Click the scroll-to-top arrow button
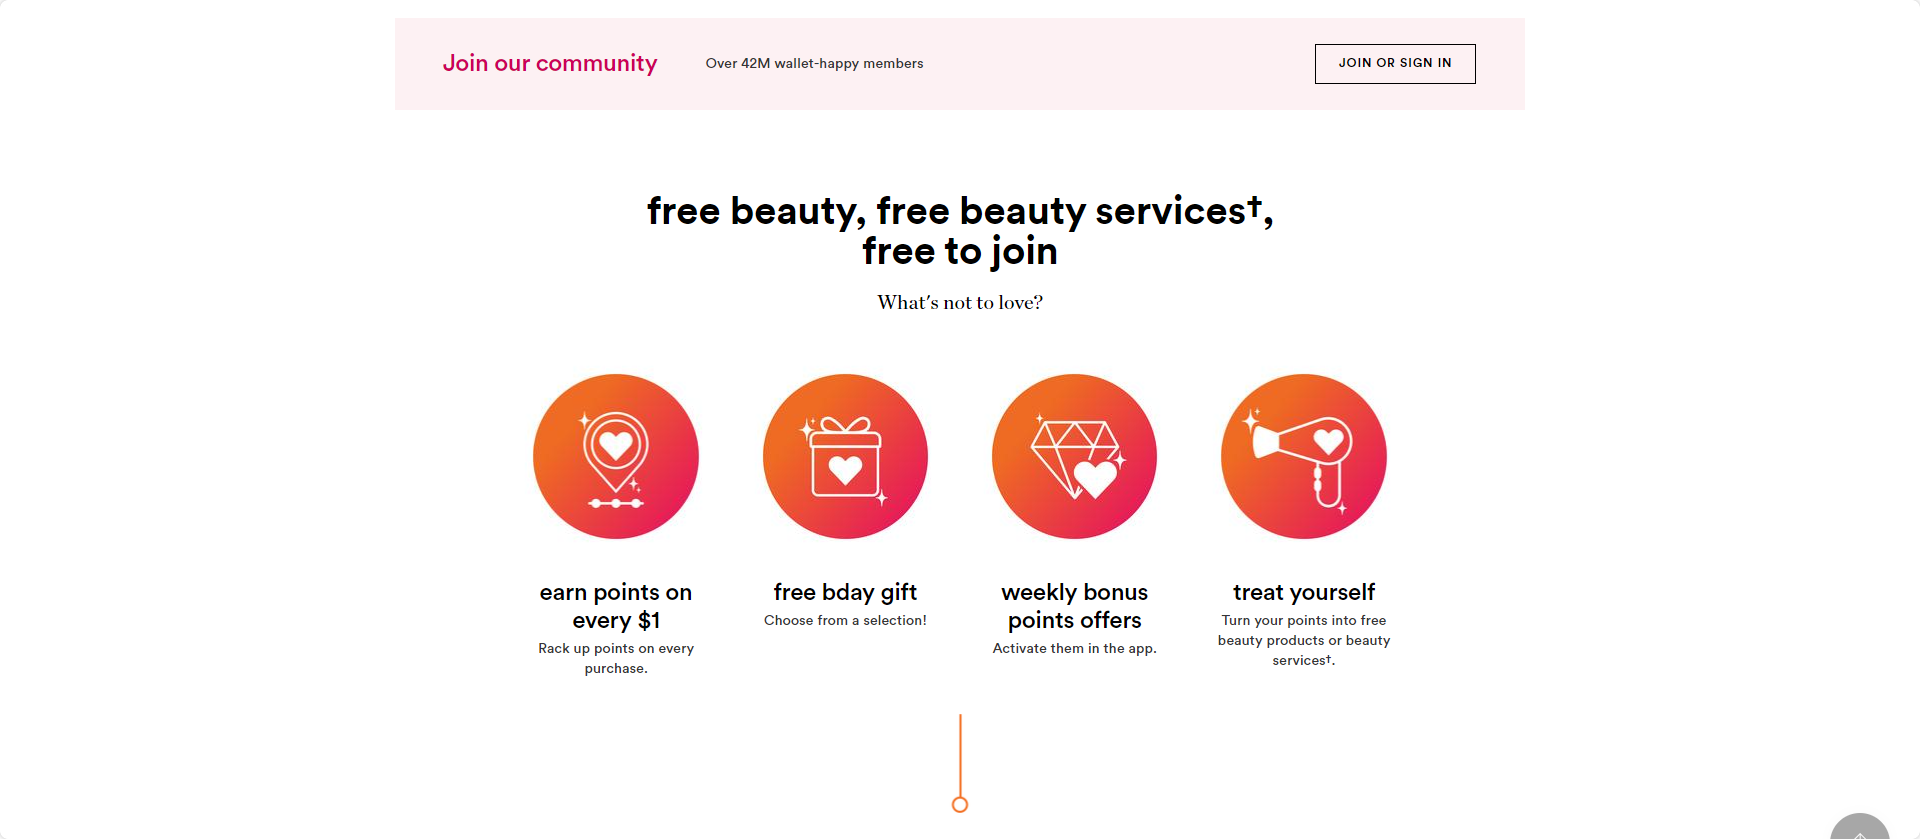Viewport: 1920px width, 839px height. (1859, 828)
